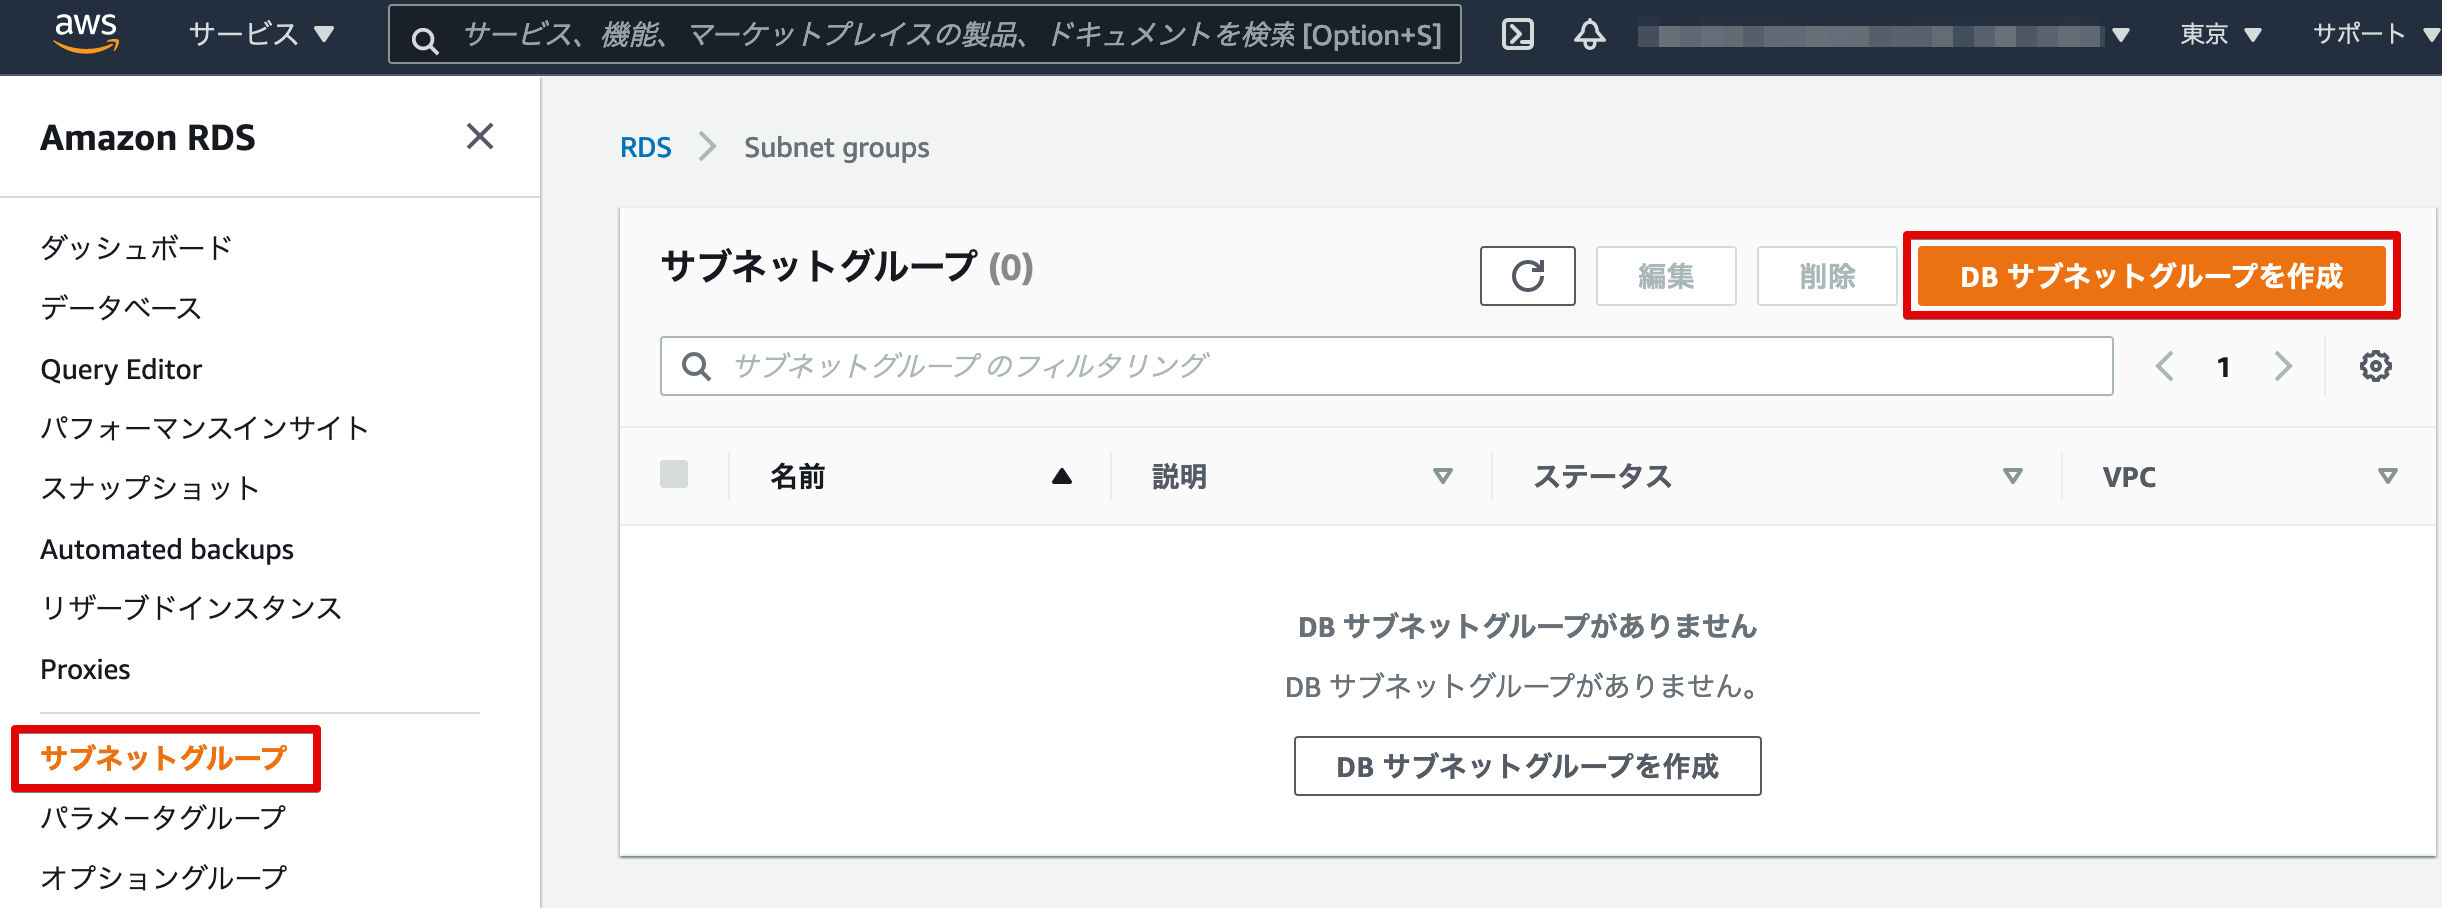This screenshot has height=908, width=2442.
Task: Toggle the select-all checkbox in table header
Action: click(674, 474)
